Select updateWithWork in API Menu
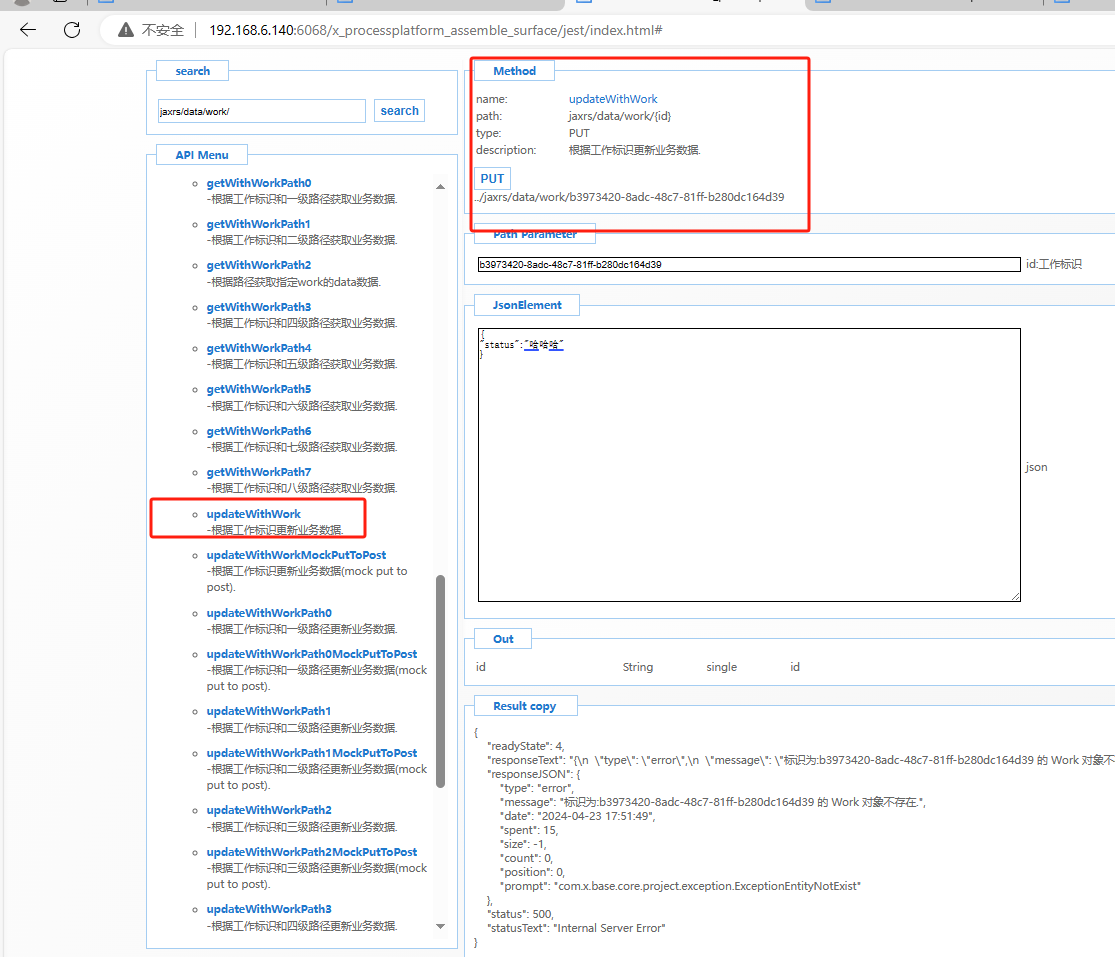Viewport: 1115px width, 957px height. [x=254, y=514]
